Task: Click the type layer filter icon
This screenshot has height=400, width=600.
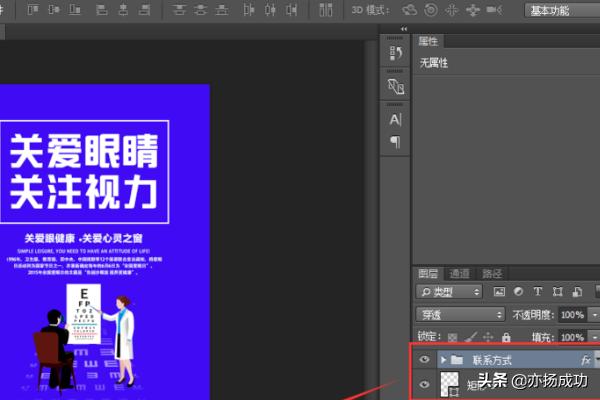Action: point(537,292)
